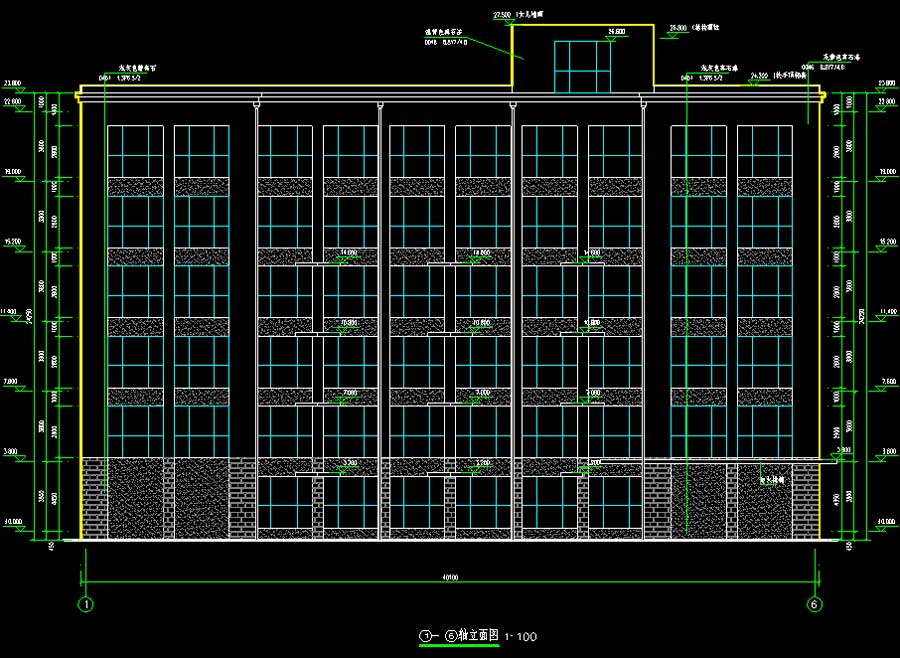The image size is (900, 658).
Task: Select the axis bubble numbered 6
Action: [x=814, y=604]
